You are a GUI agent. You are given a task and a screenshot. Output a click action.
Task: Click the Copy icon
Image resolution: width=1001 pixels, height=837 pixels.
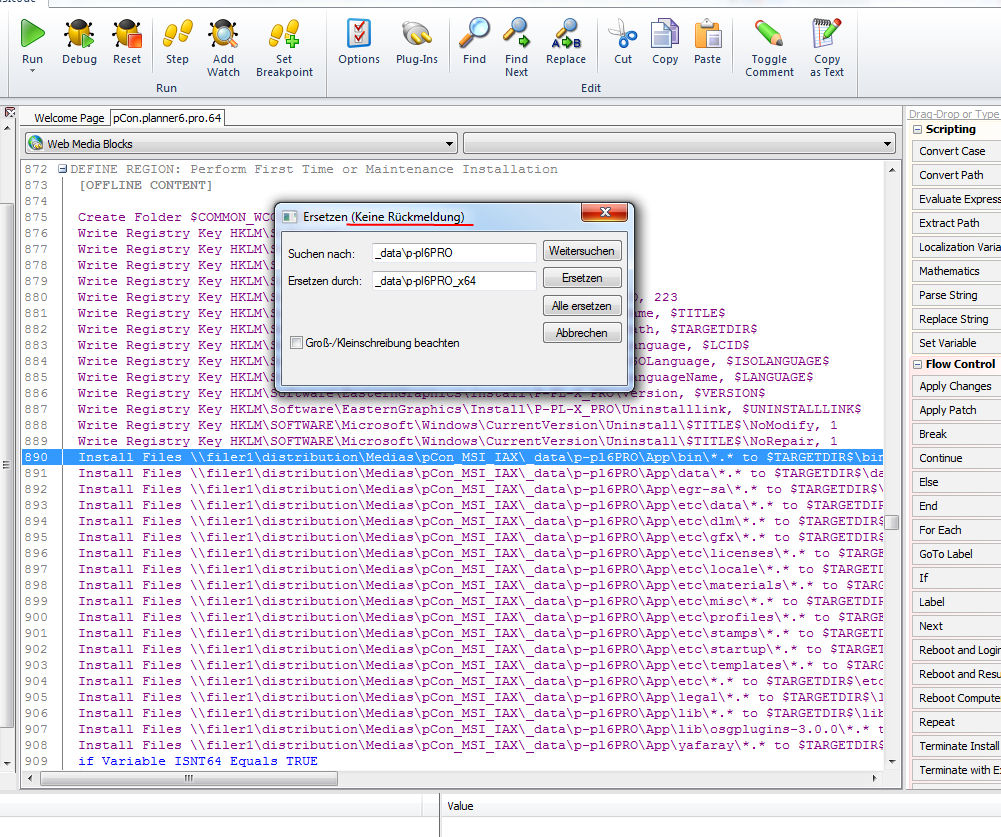665,33
